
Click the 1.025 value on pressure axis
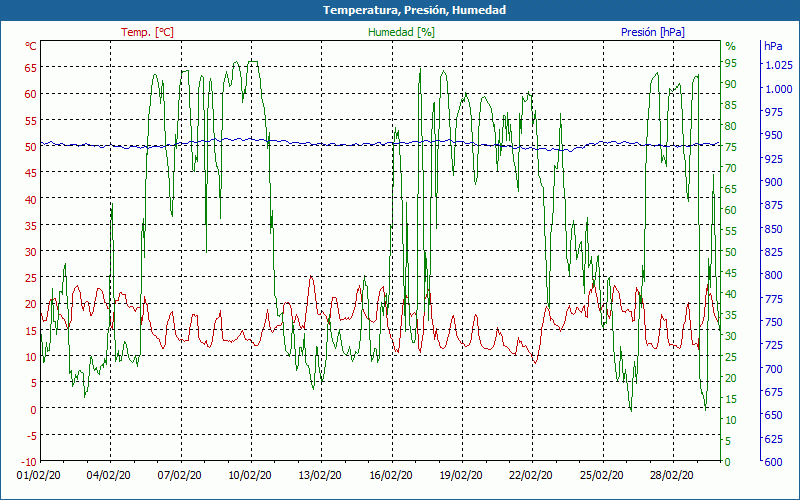pos(779,65)
